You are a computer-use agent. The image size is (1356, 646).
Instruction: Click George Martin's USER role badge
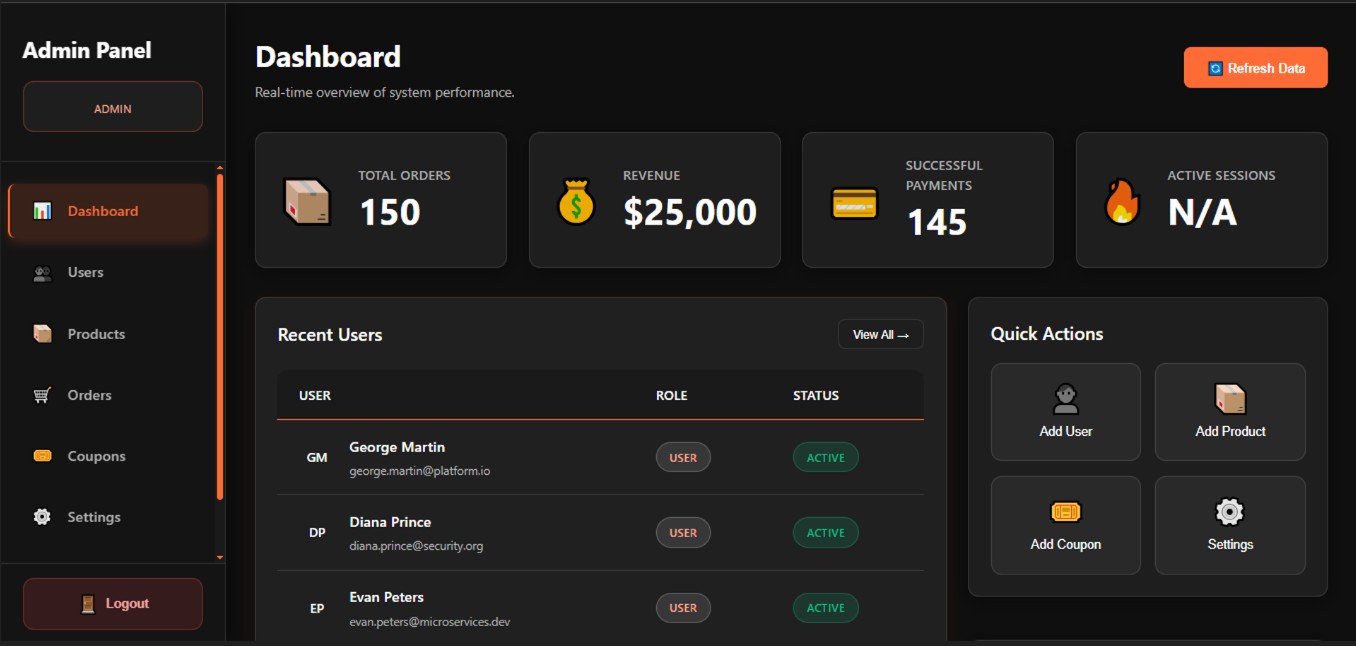[683, 458]
